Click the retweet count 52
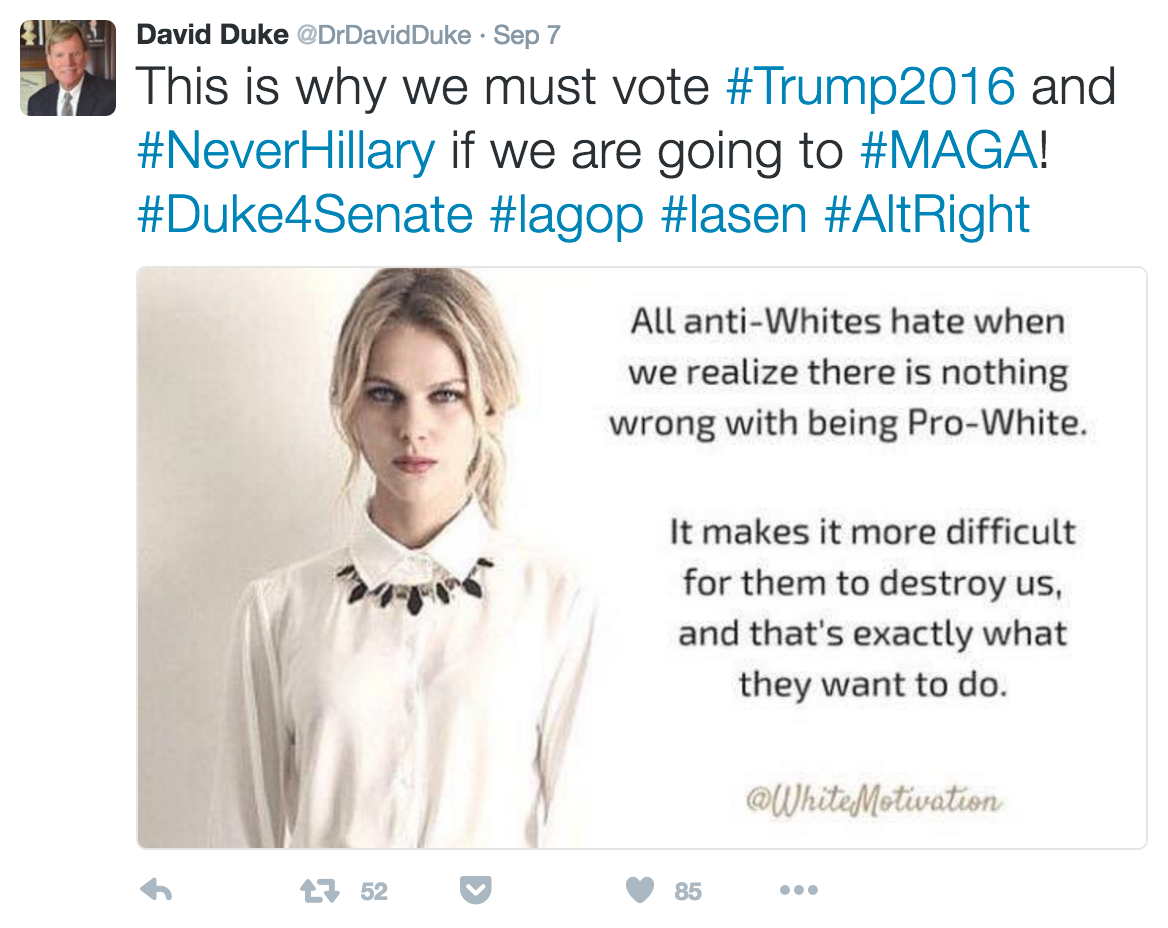The width and height of the screenshot is (1168, 928). click(x=374, y=892)
